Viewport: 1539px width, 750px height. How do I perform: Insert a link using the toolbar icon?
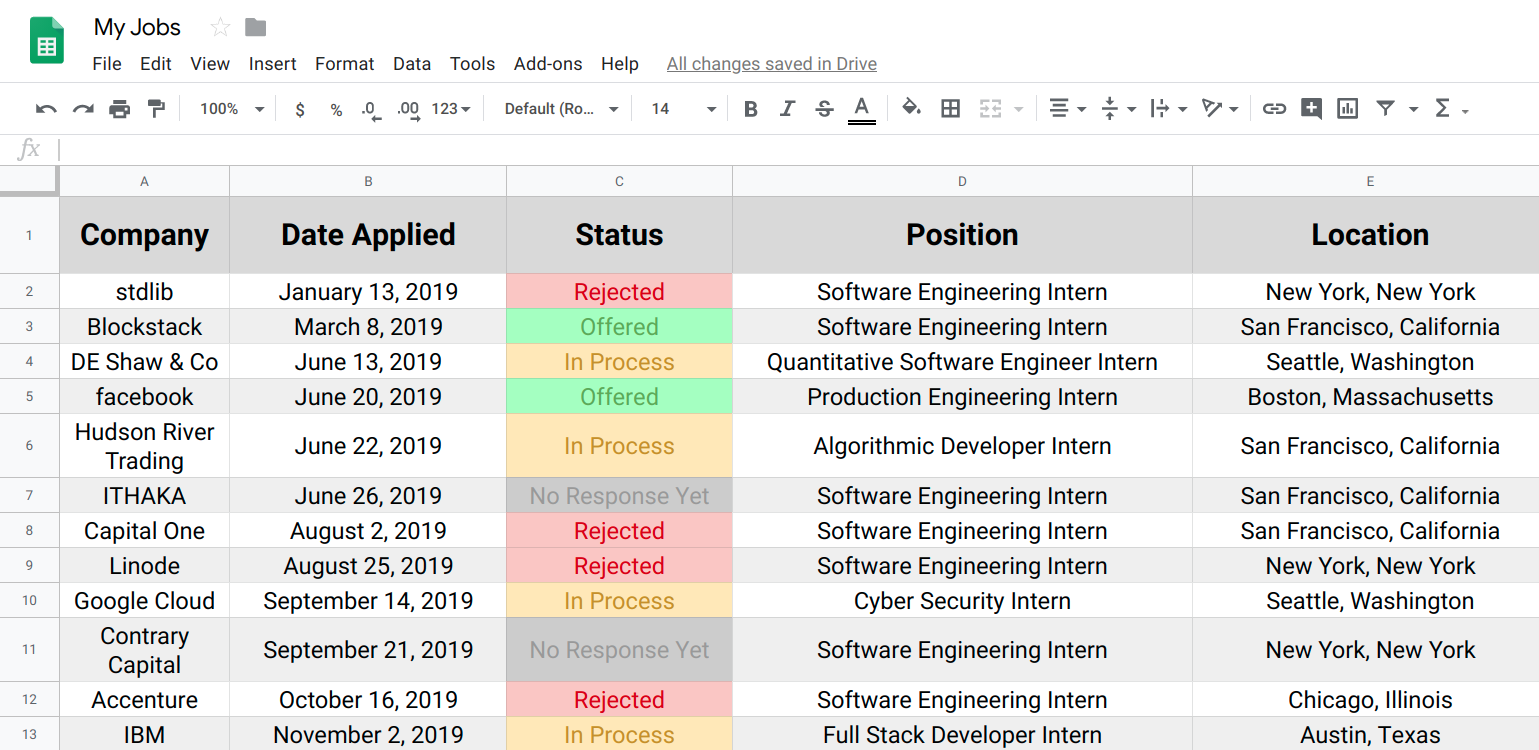tap(1273, 109)
